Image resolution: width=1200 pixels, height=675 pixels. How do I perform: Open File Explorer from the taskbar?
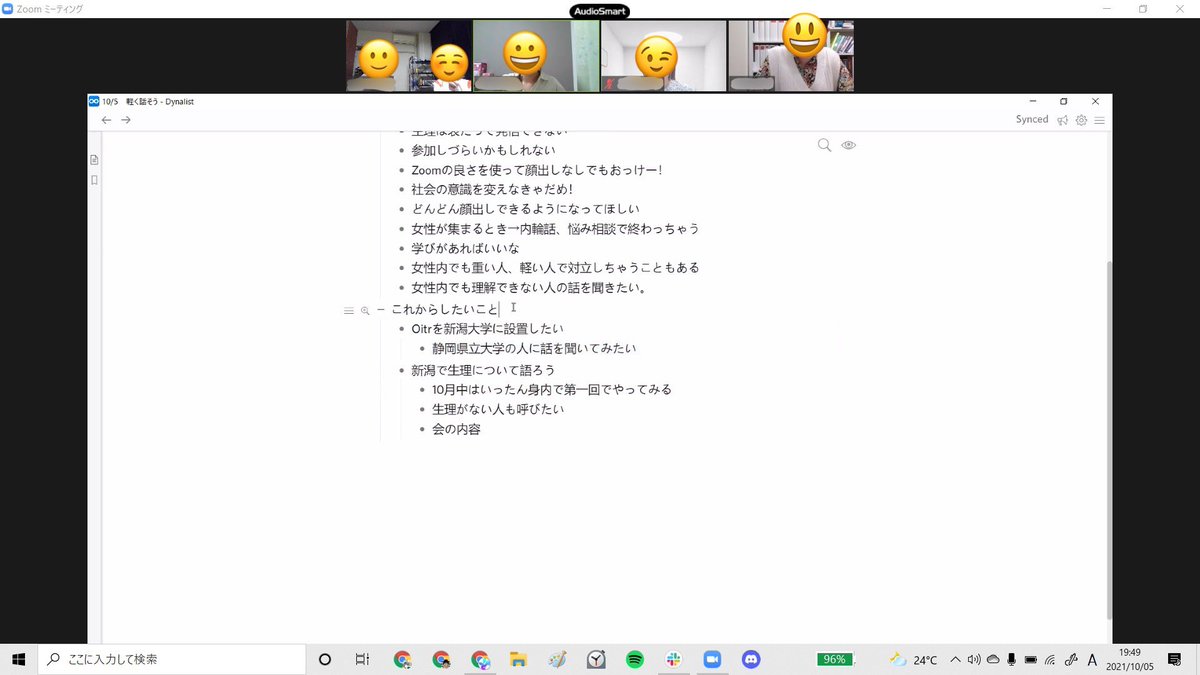(x=518, y=659)
